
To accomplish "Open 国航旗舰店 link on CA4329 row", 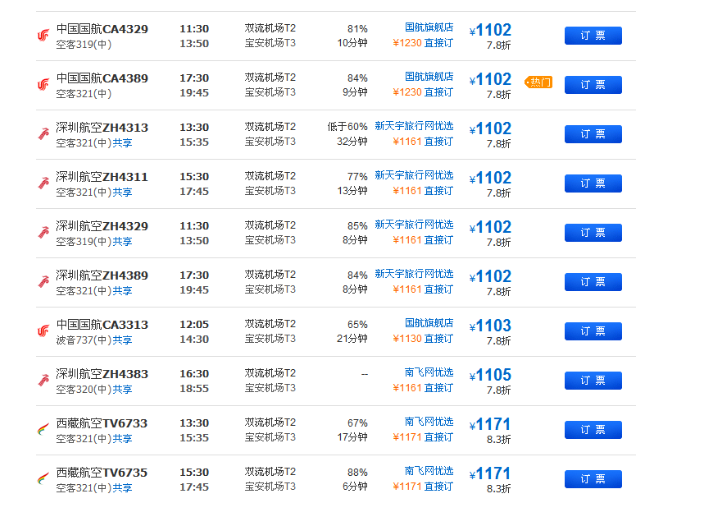I will tap(429, 28).
